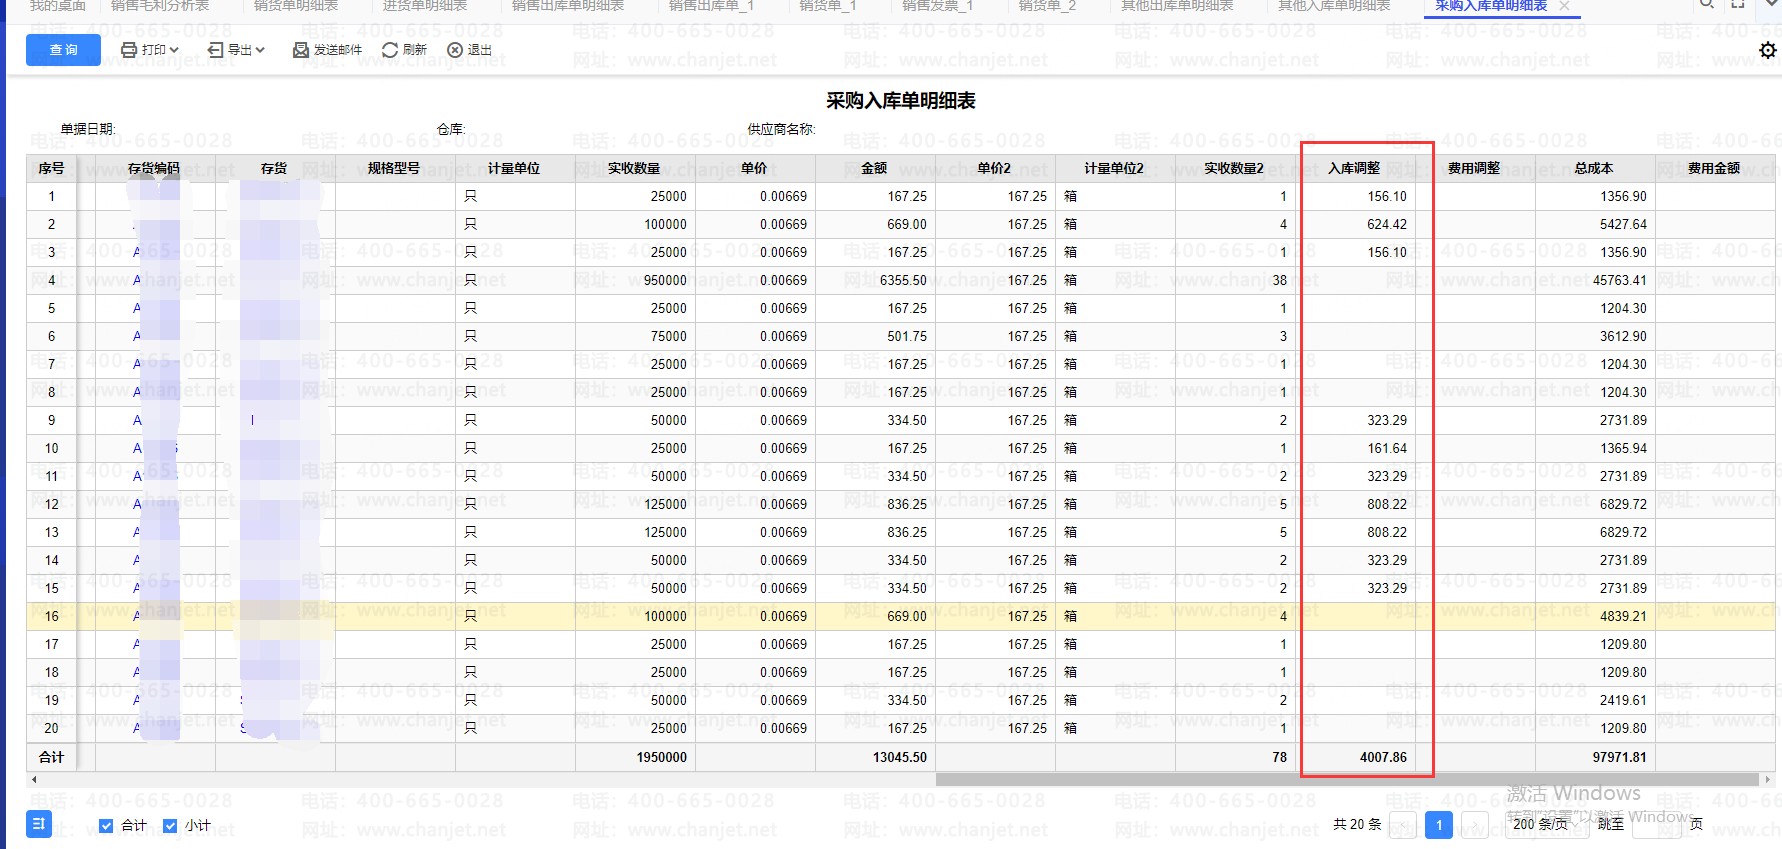Toggle the 合计 checkbox
The width and height of the screenshot is (1782, 849).
click(106, 826)
